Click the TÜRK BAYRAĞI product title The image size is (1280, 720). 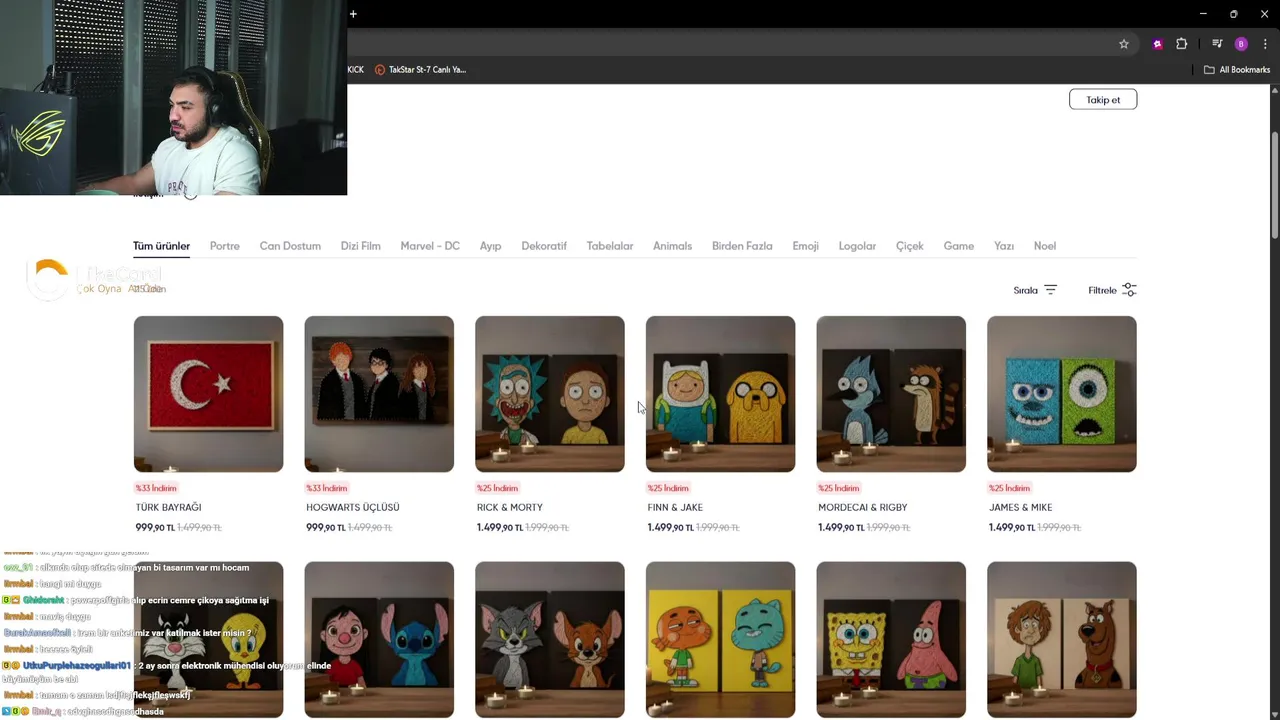(x=168, y=508)
